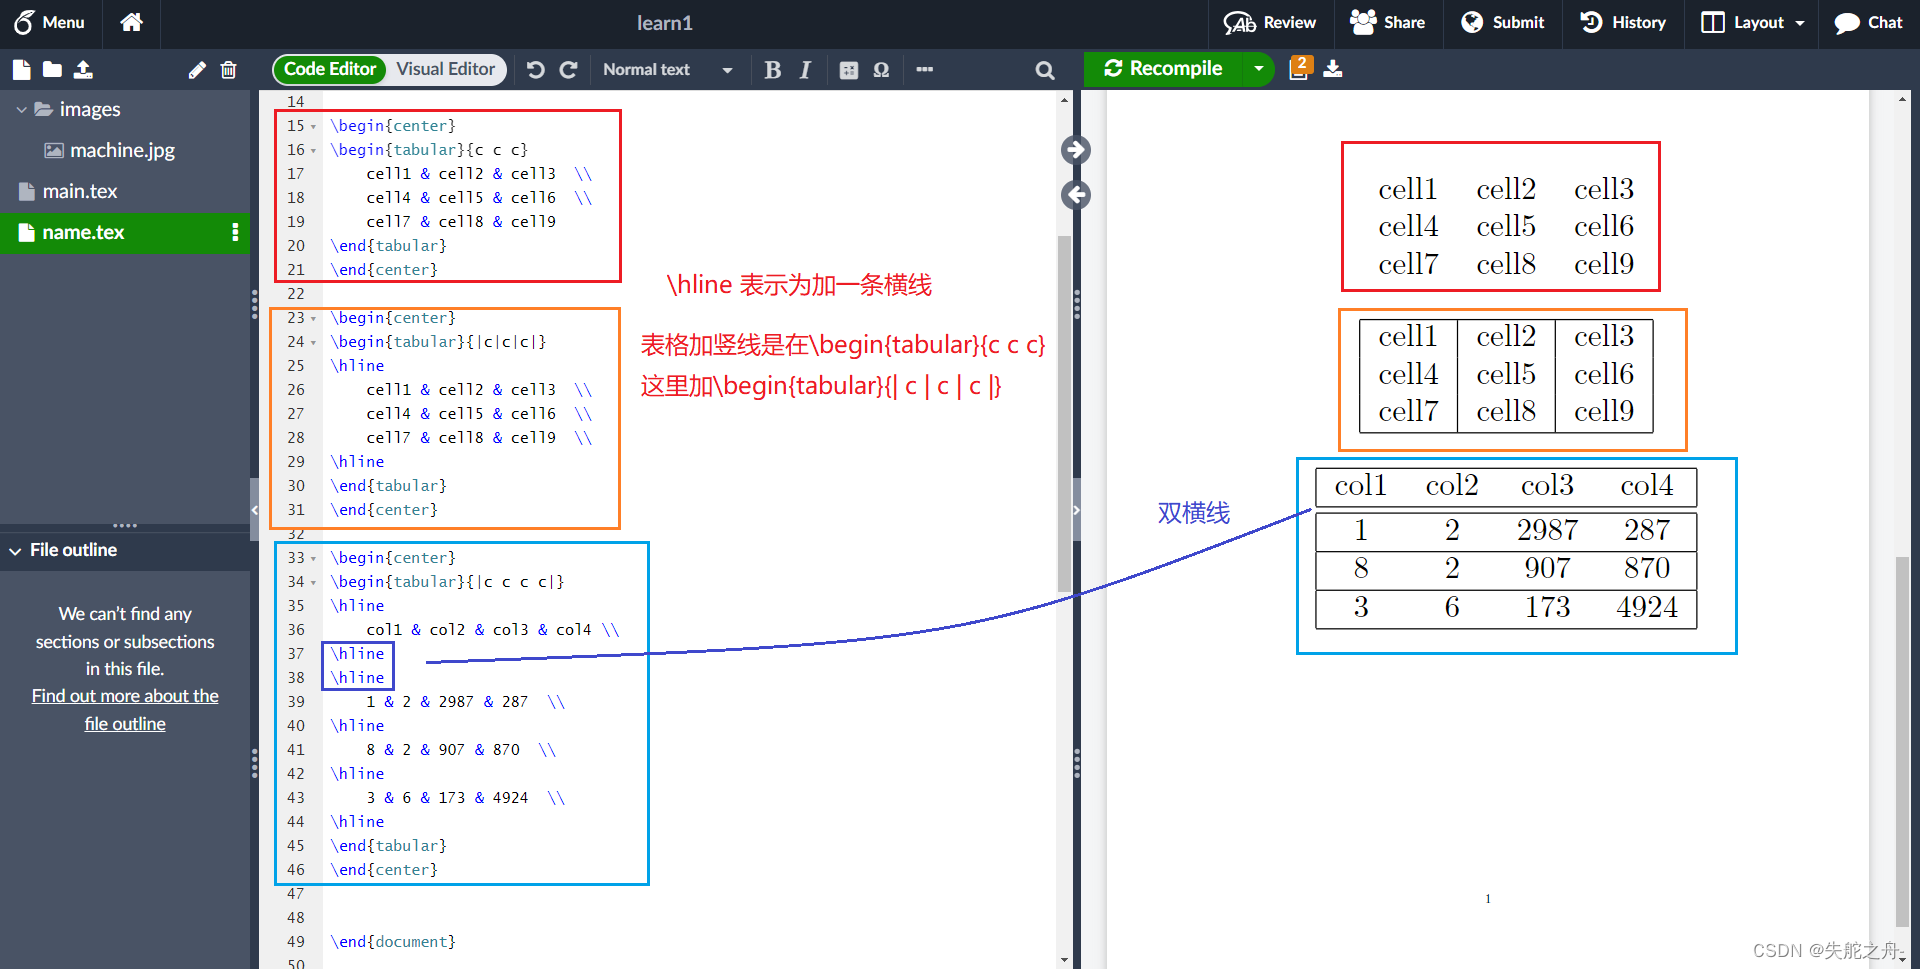Click the value '4924' in the PDF table
The height and width of the screenshot is (969, 1920).
(1647, 607)
